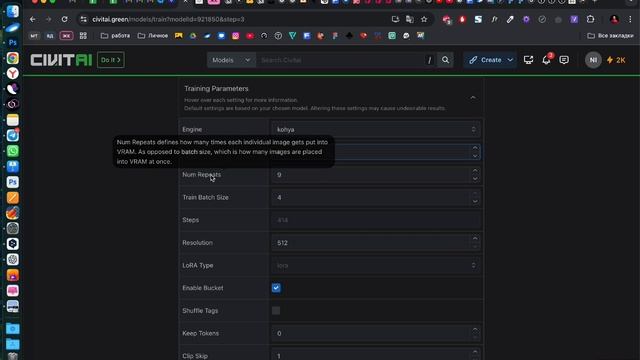Click the 2K buzz lightning balance
Viewport: 640px width, 360px height.
click(x=616, y=60)
